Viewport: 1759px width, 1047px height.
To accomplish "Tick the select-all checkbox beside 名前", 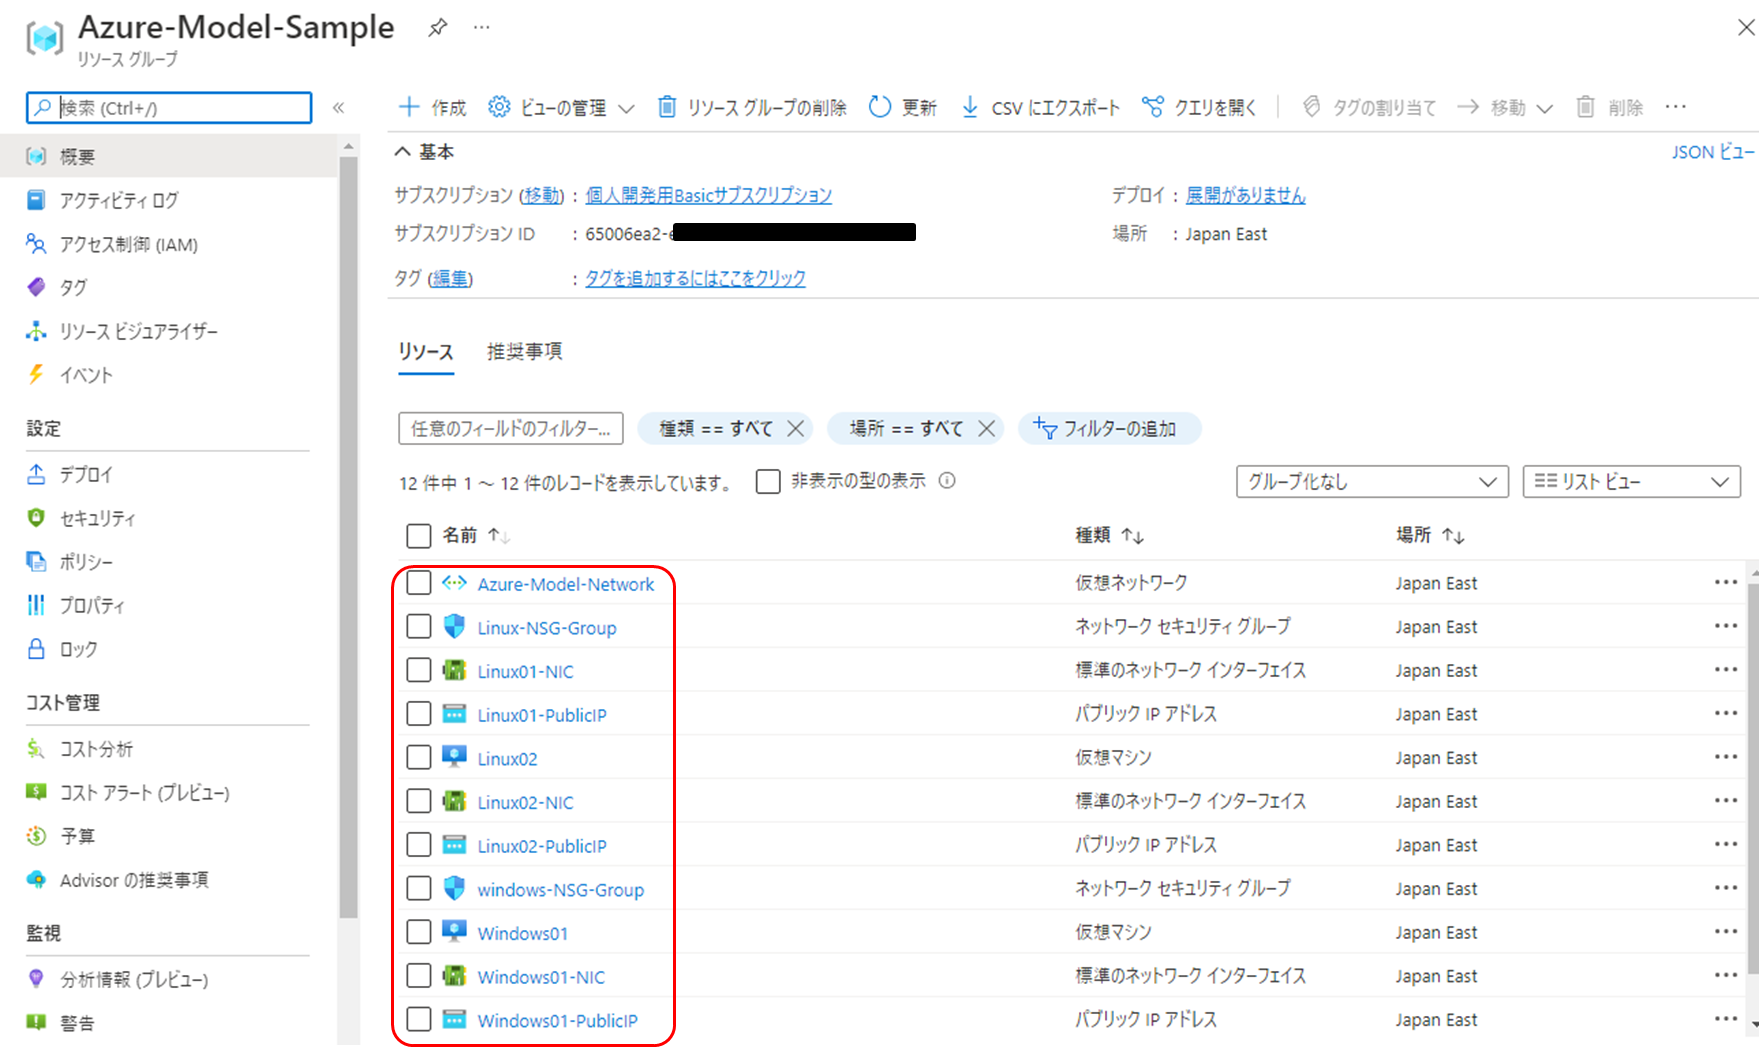I will coord(419,536).
